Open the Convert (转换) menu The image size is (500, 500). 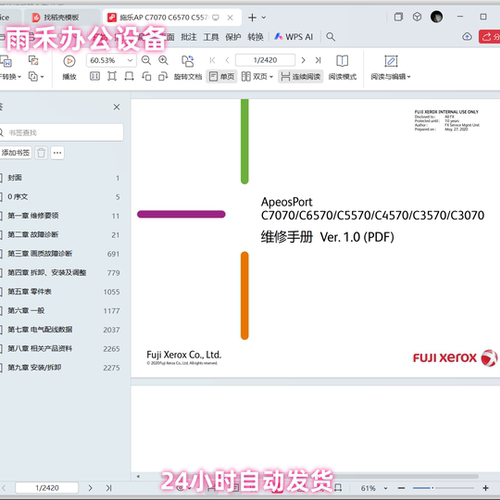255,37
